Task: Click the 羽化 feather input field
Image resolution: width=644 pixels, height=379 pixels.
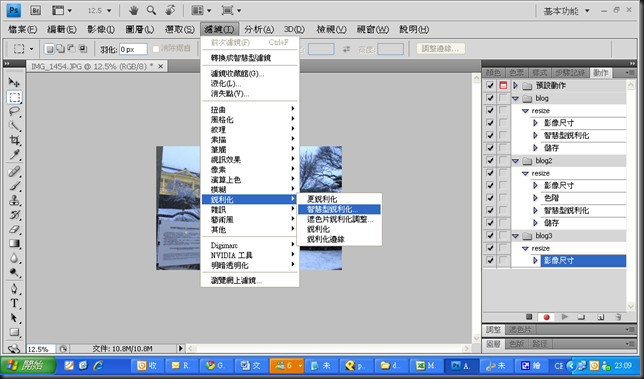Action: click(133, 49)
